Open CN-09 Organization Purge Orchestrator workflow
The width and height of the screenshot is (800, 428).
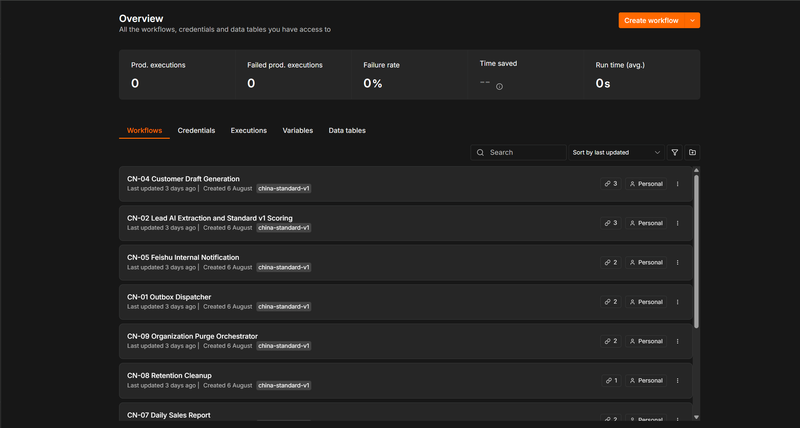coord(405,341)
